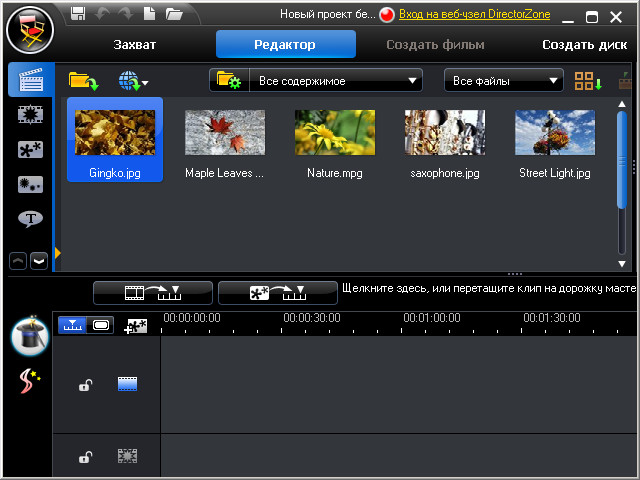Open the Particle Room in the sidebar
640x480 pixels.
(x=31, y=184)
